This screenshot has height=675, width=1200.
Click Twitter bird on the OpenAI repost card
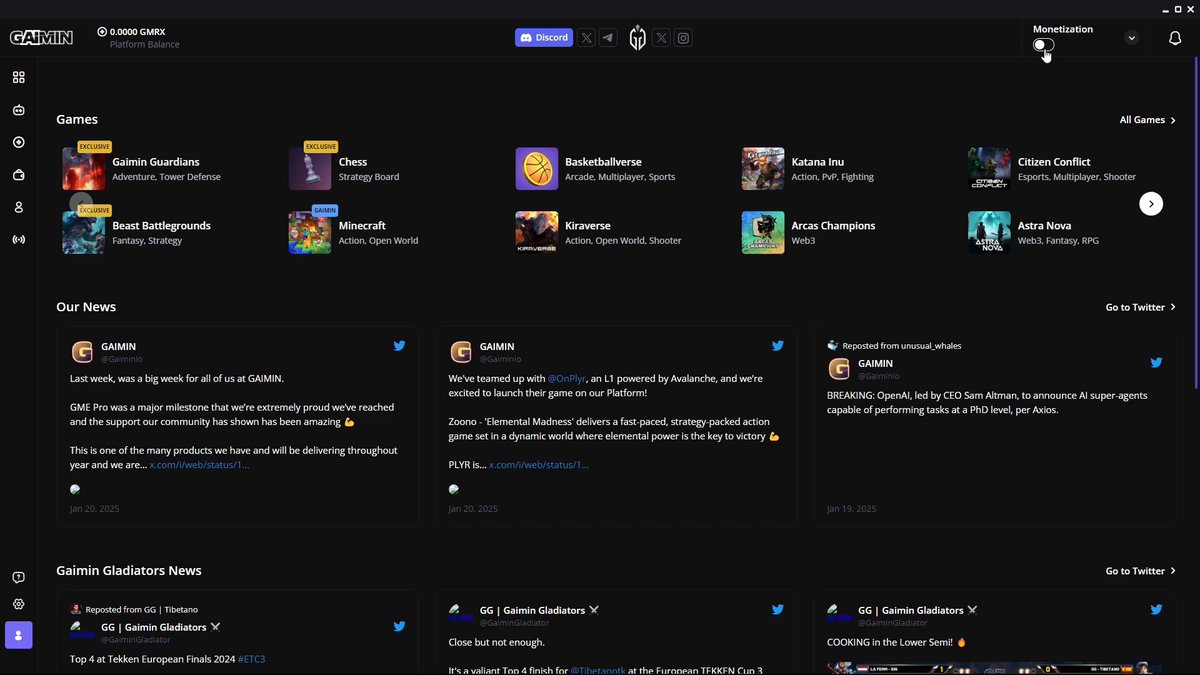(x=1156, y=363)
